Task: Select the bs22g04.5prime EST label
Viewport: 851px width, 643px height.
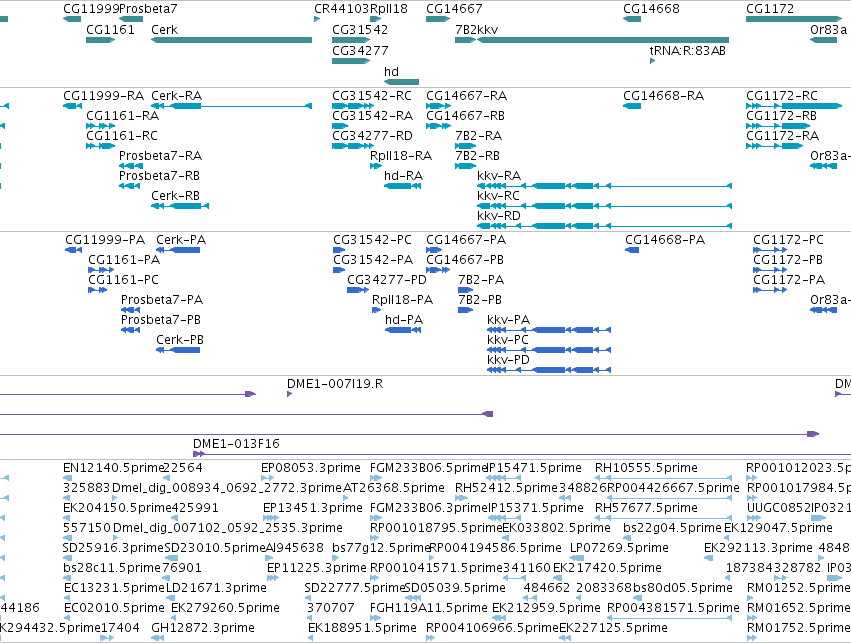Action: 672,528
